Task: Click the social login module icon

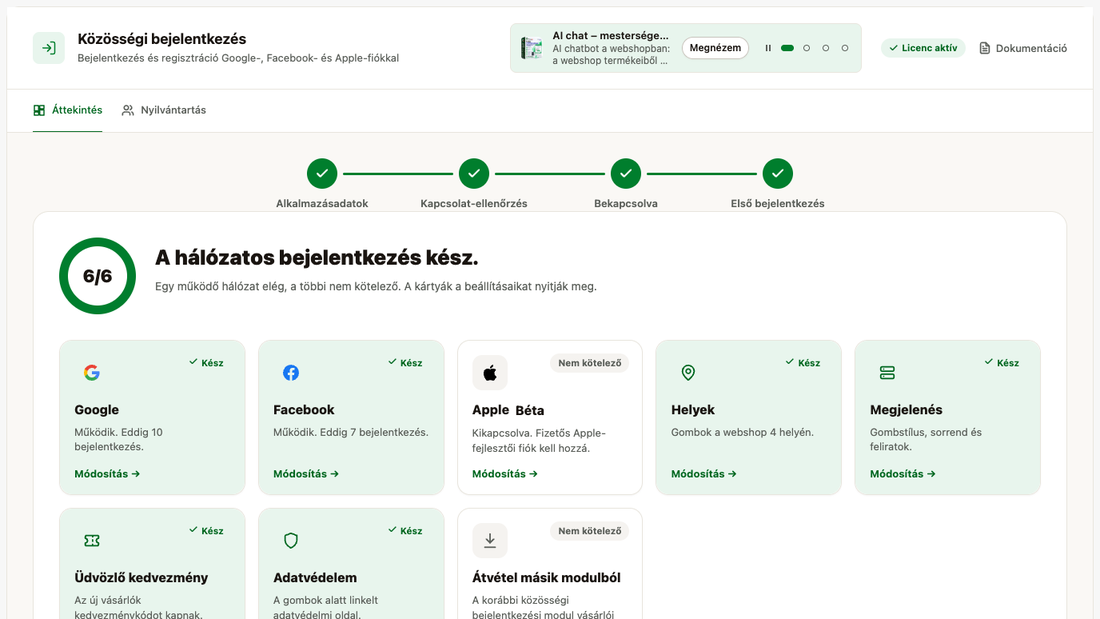Action: (x=49, y=48)
